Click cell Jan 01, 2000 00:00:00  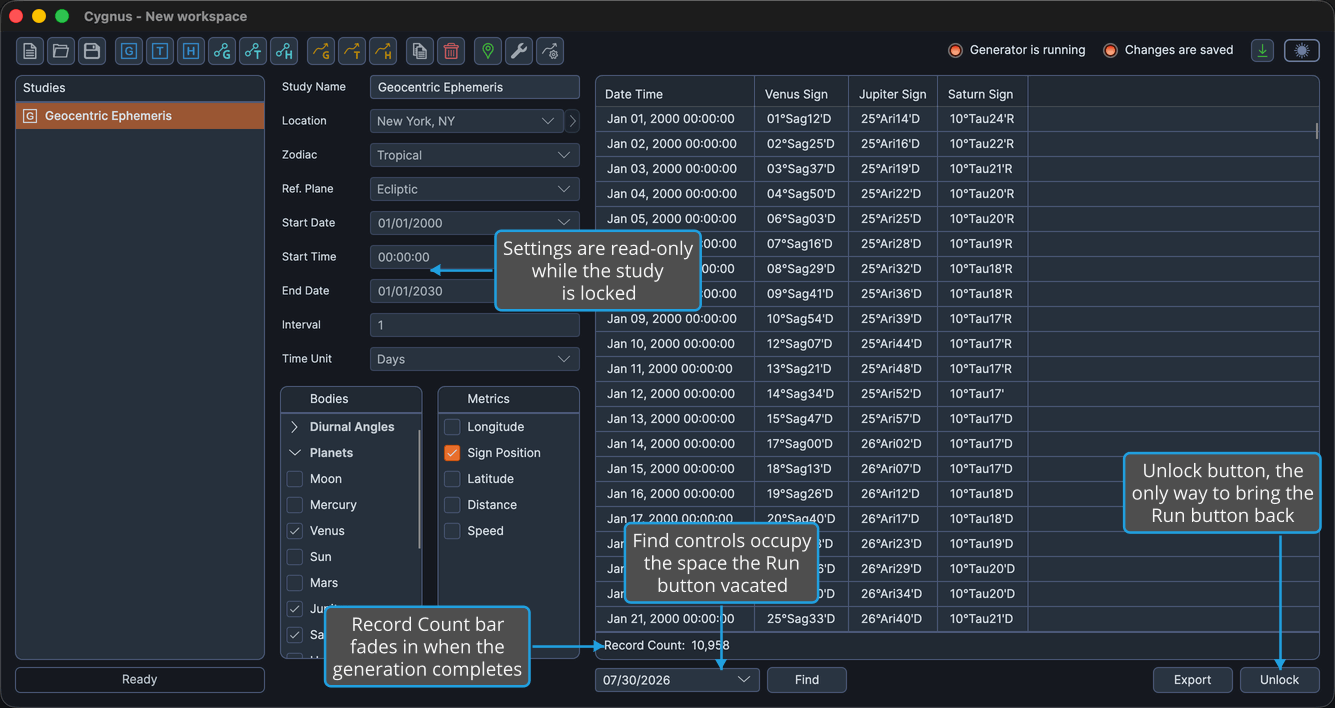[675, 119]
